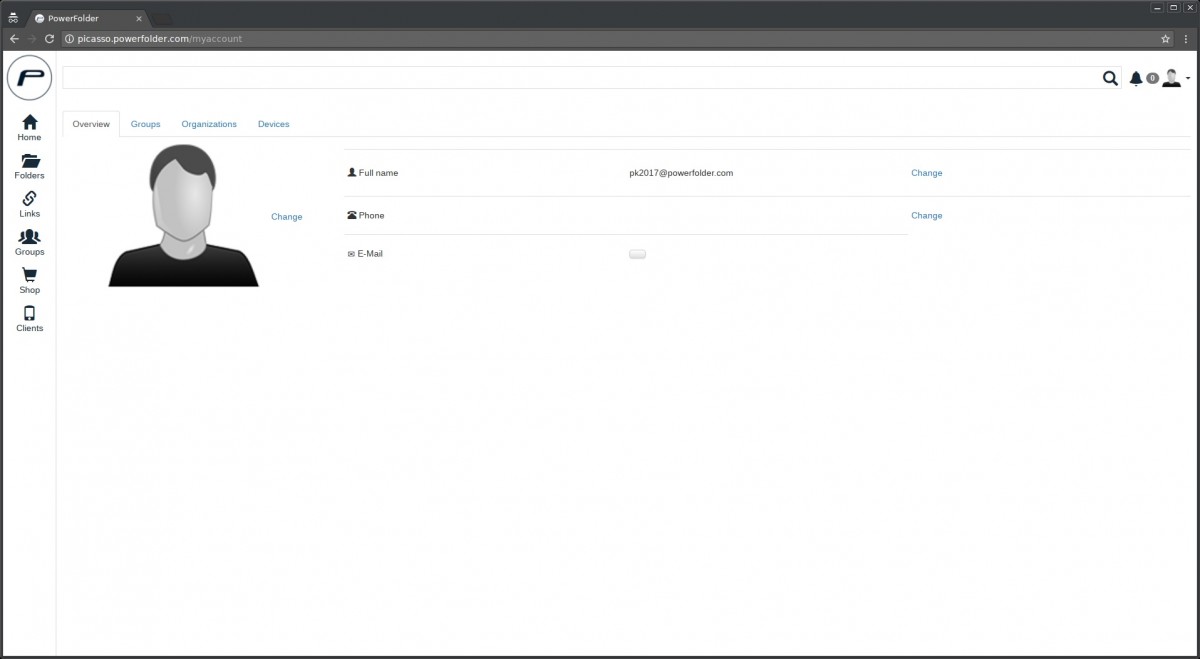This screenshot has height=659, width=1200.
Task: Click the Groups sidebar icon
Action: coord(29,236)
